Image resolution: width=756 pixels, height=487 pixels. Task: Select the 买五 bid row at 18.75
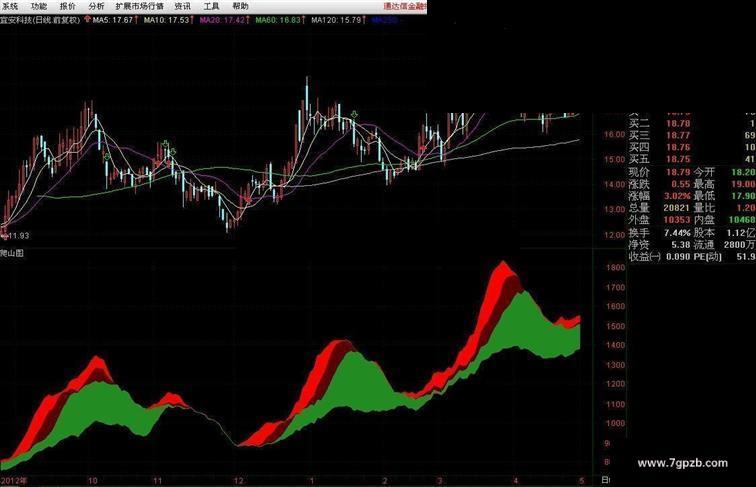coord(692,160)
